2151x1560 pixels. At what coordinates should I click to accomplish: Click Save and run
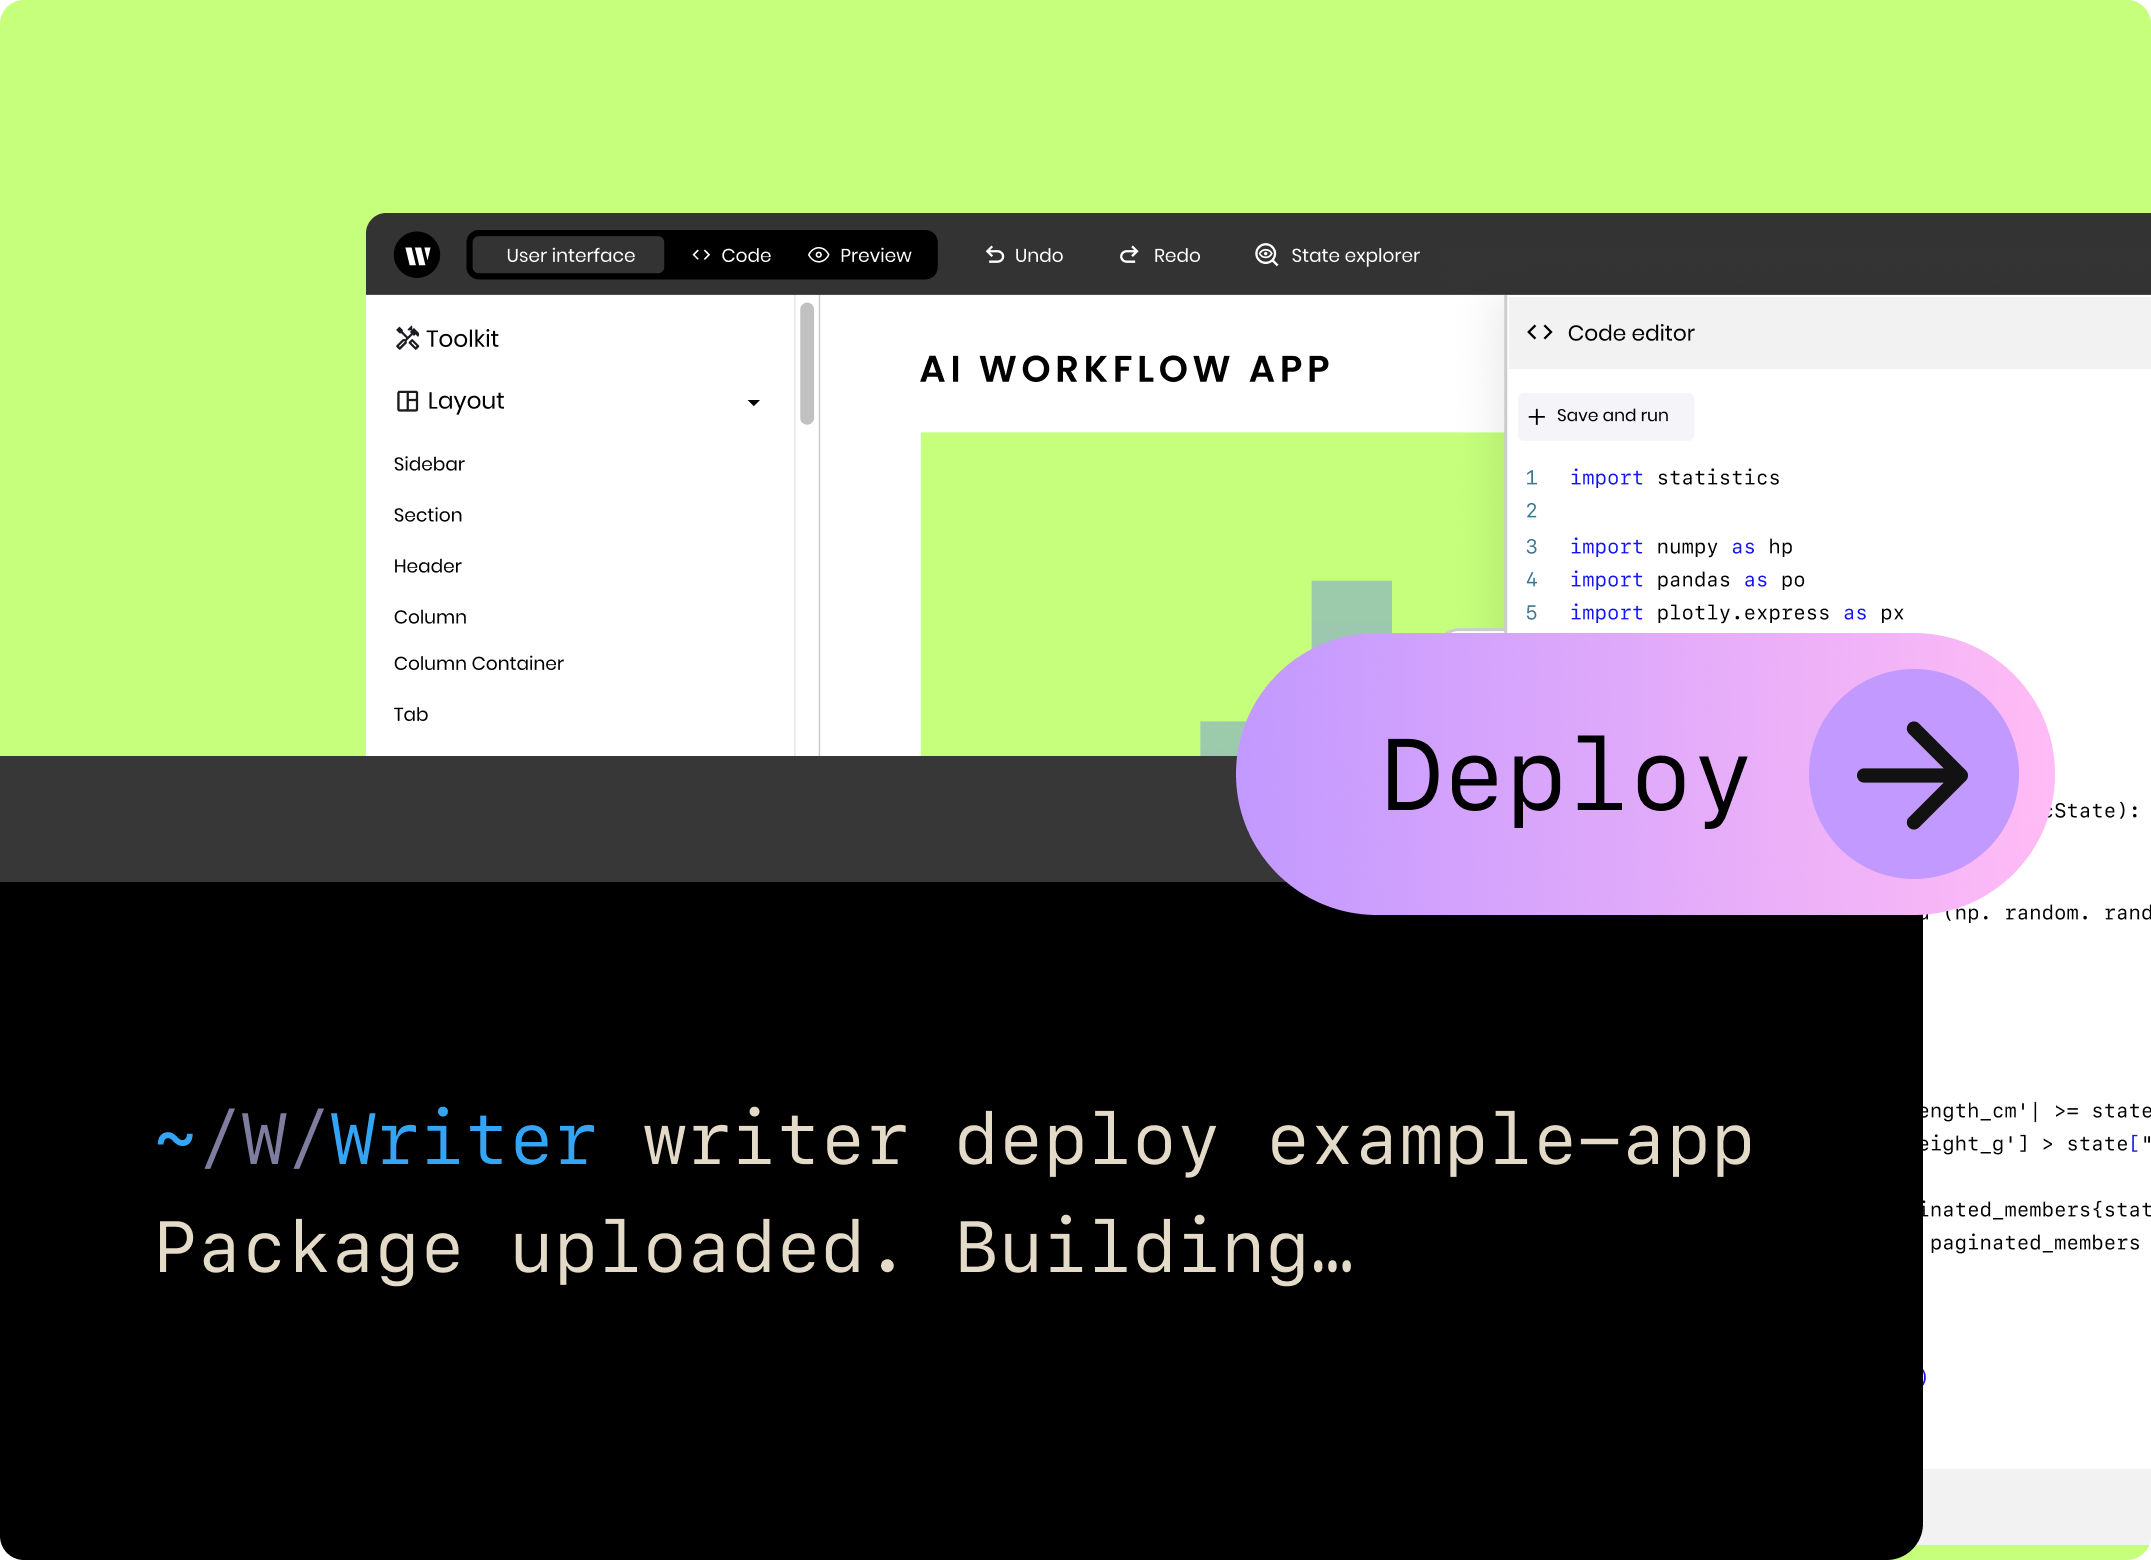coord(1605,416)
